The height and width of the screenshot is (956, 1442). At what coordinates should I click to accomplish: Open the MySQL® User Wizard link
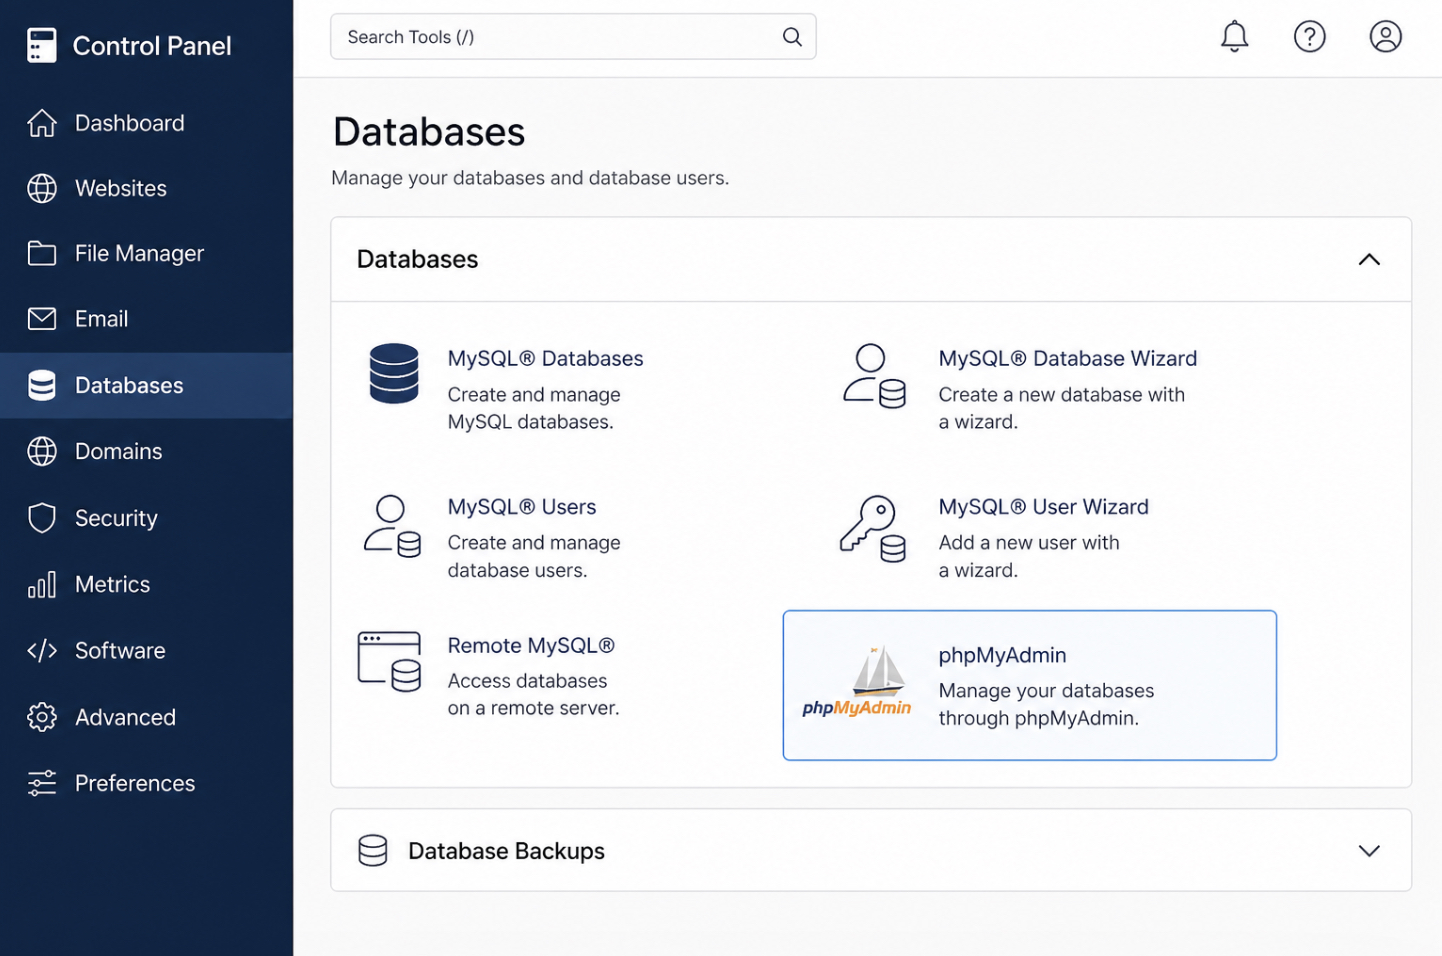[x=1043, y=507]
